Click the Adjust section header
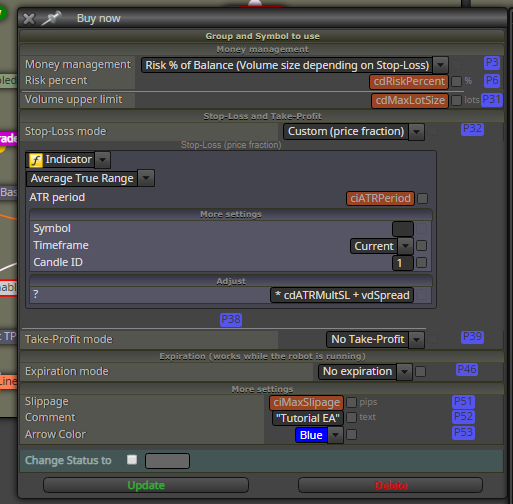 click(x=231, y=281)
